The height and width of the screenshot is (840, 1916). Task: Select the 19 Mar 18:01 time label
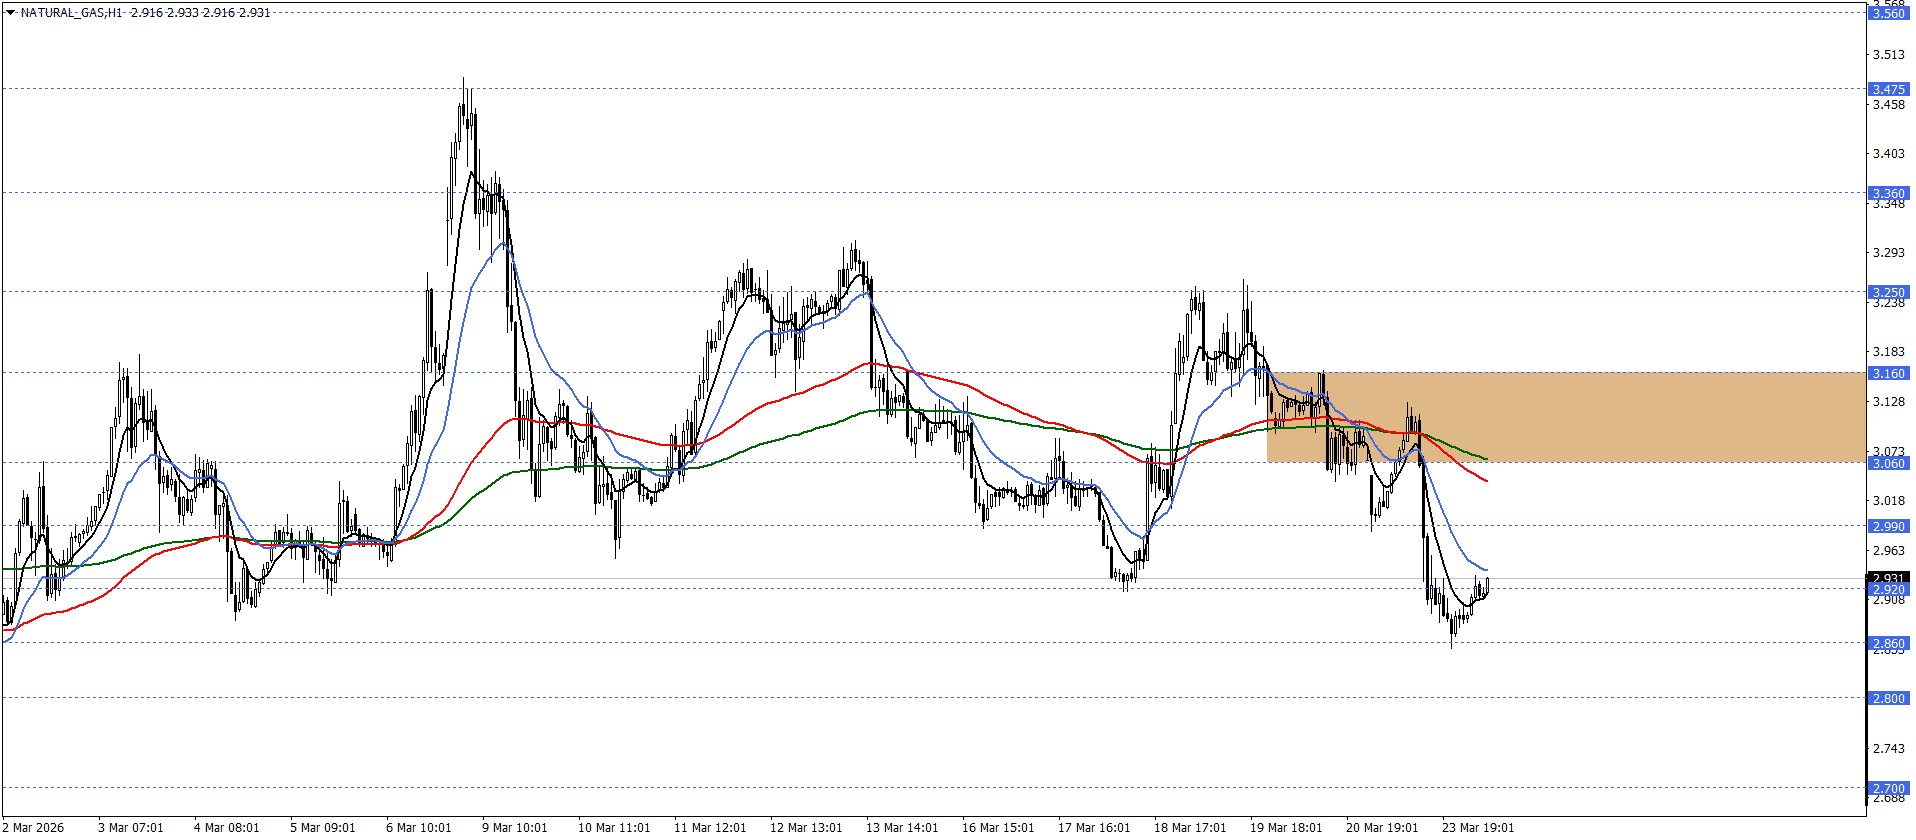[x=1286, y=827]
